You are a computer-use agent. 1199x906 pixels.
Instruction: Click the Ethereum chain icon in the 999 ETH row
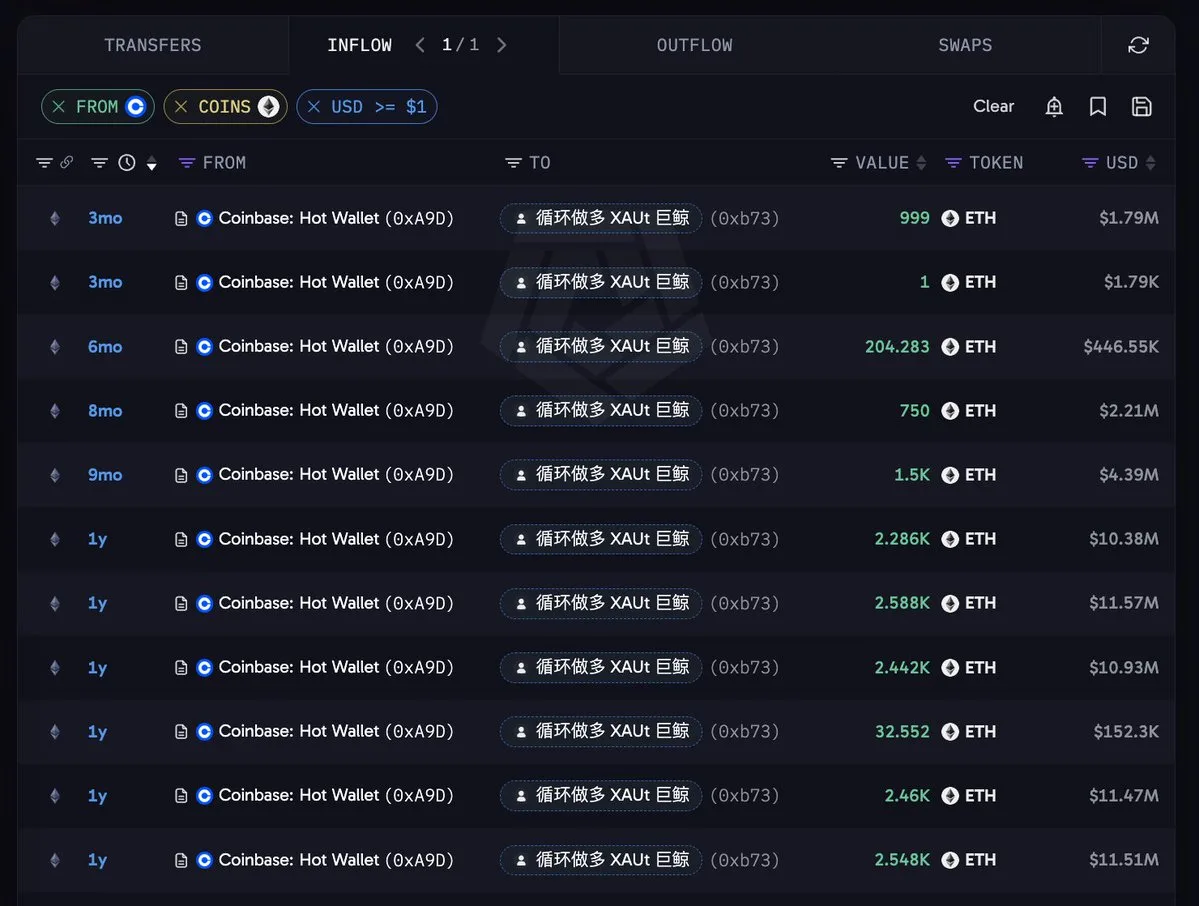(55, 218)
